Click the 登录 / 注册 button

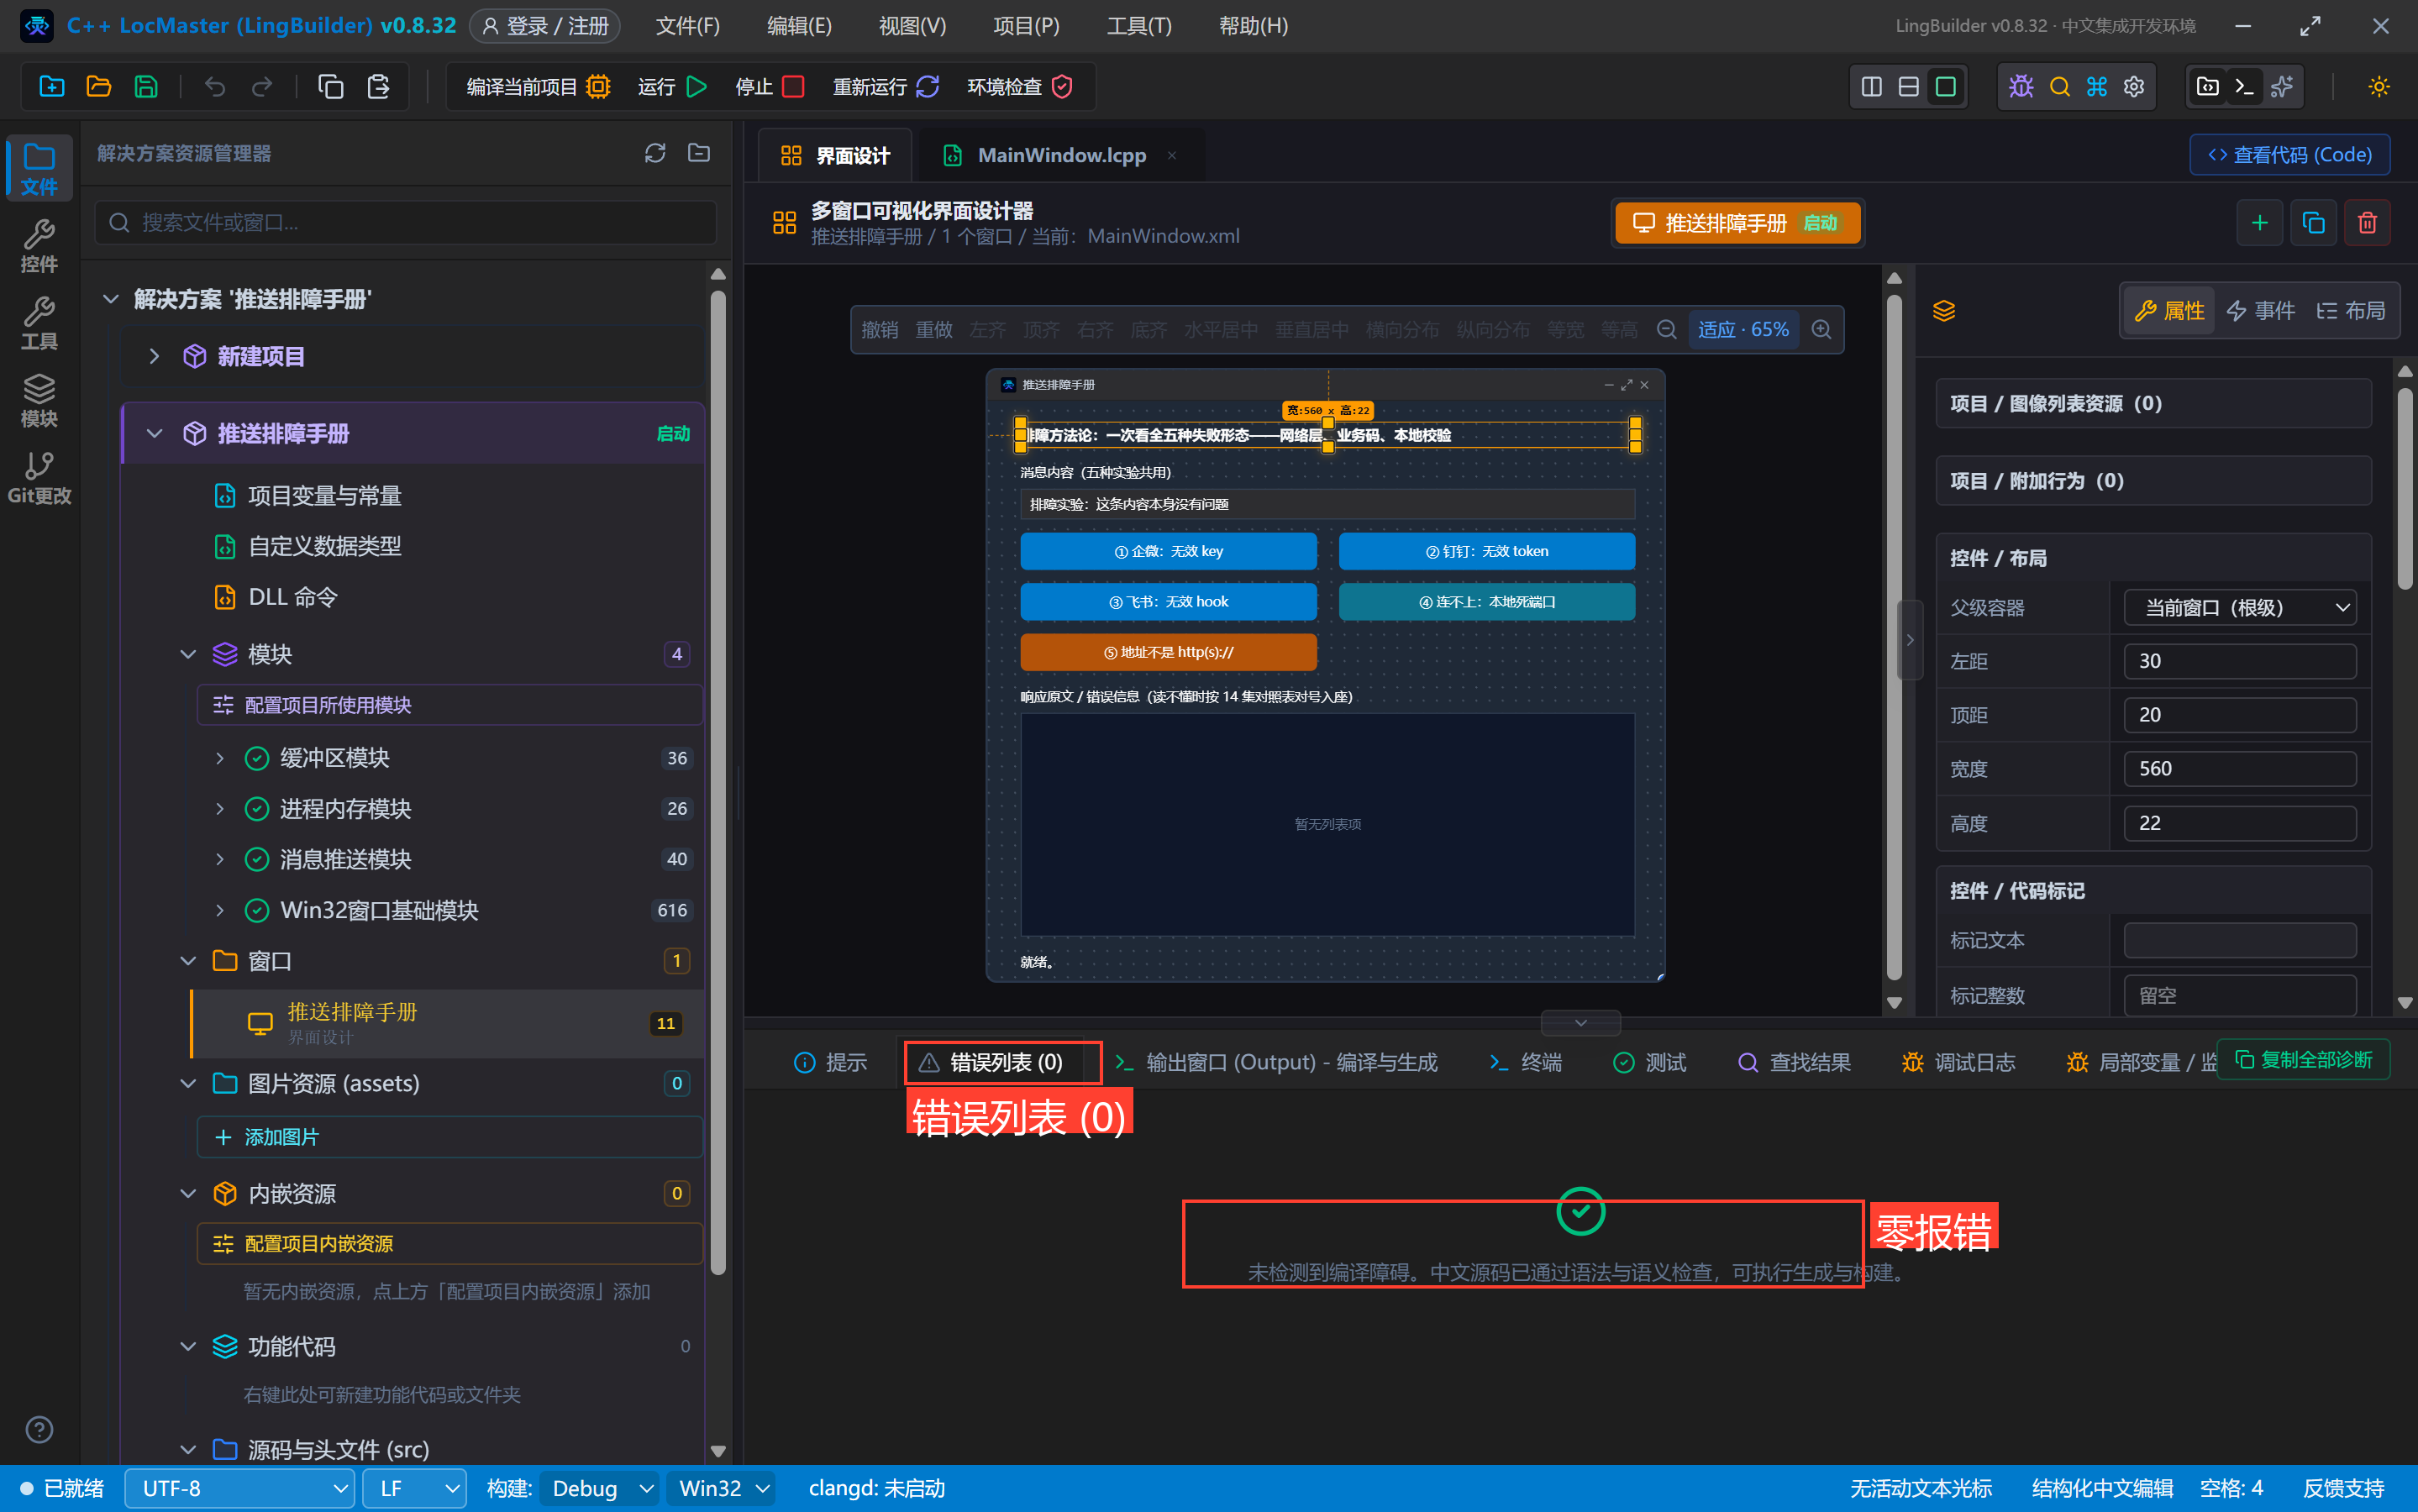tap(545, 26)
